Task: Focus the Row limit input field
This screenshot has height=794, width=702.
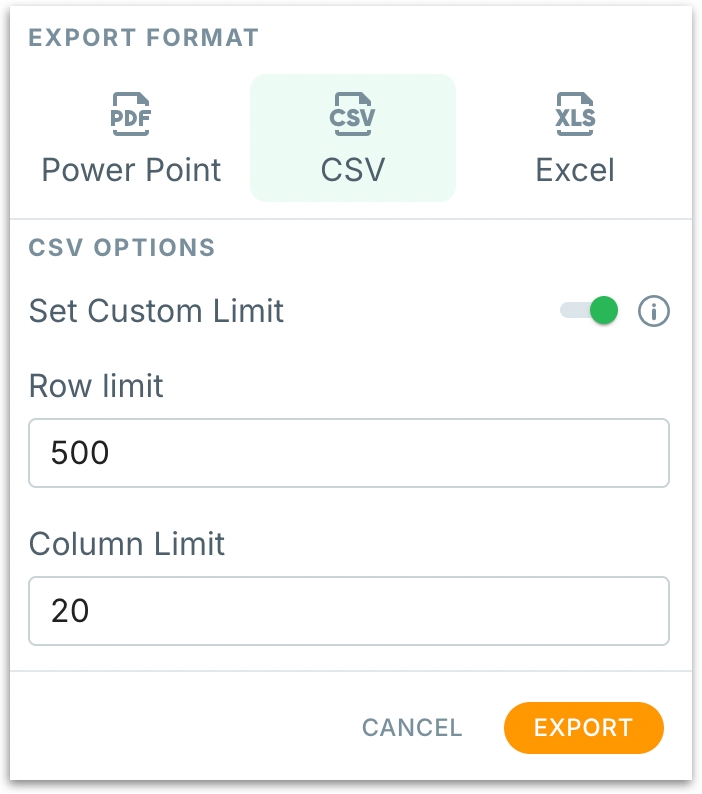Action: coord(348,453)
